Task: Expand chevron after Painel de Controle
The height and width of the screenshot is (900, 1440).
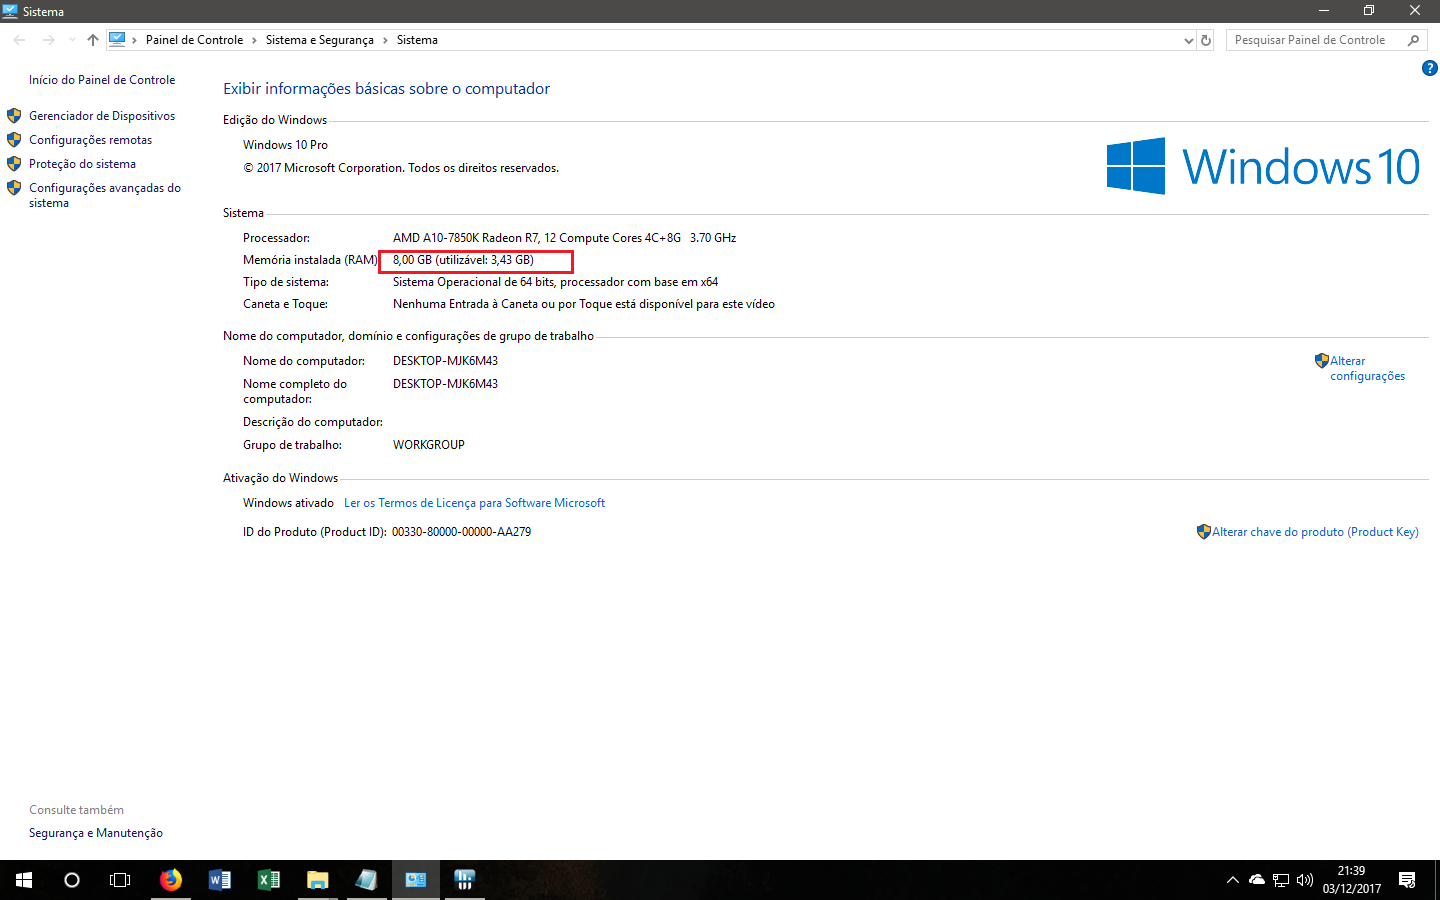Action: (x=254, y=40)
